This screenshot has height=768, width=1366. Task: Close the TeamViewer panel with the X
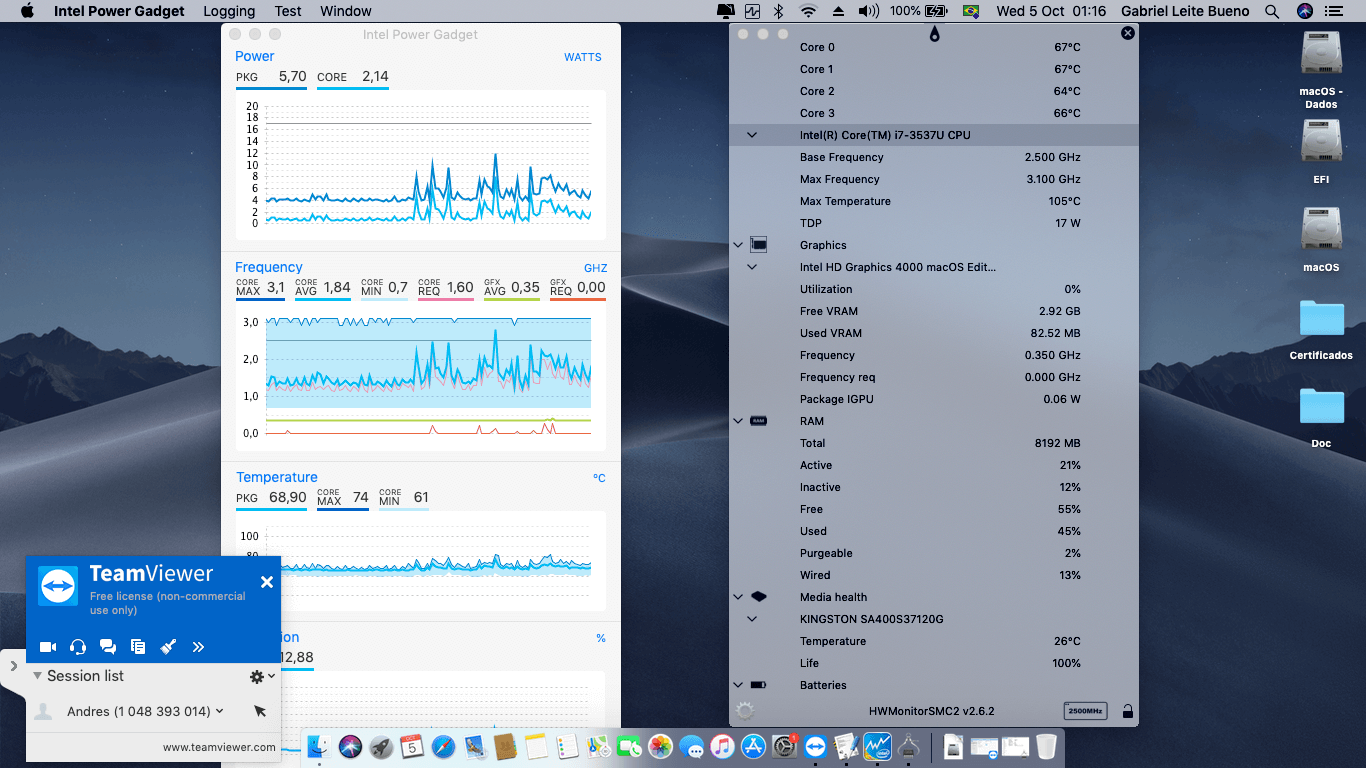(267, 582)
